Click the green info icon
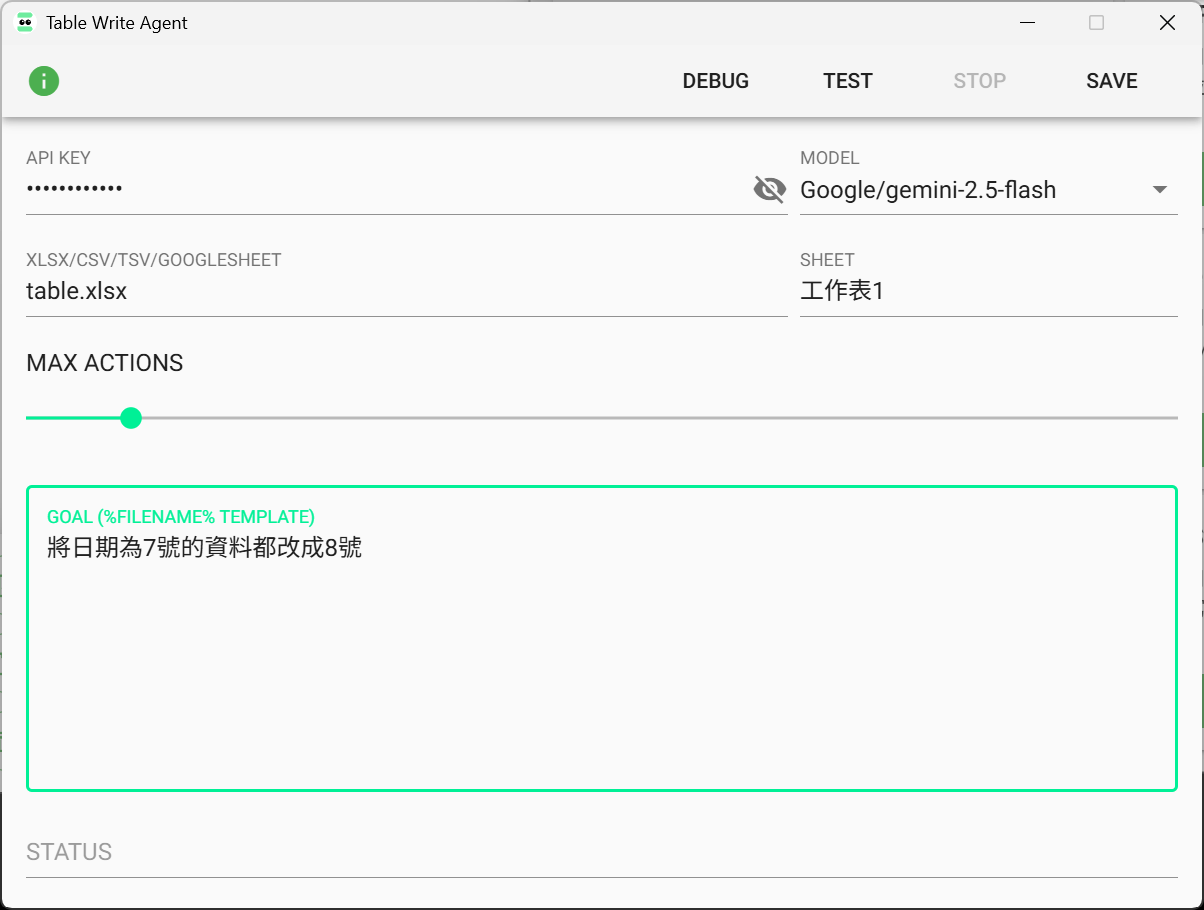 [44, 81]
